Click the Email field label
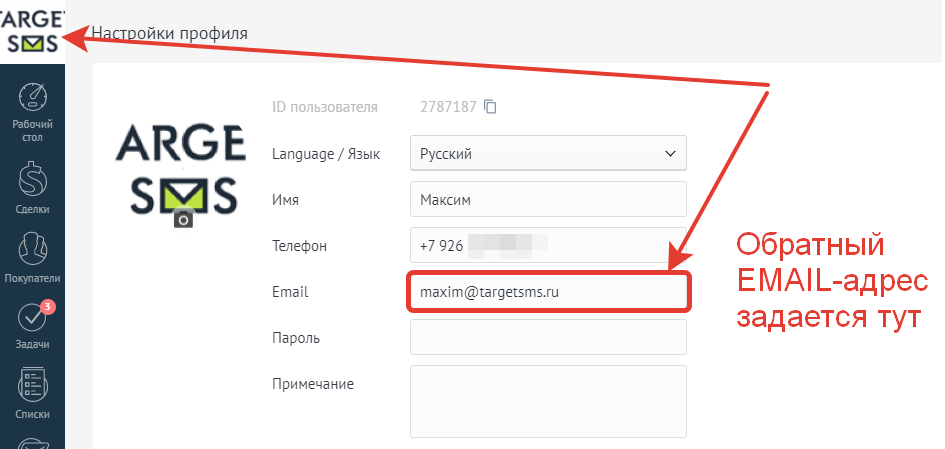The height and width of the screenshot is (449, 945). coord(290,292)
